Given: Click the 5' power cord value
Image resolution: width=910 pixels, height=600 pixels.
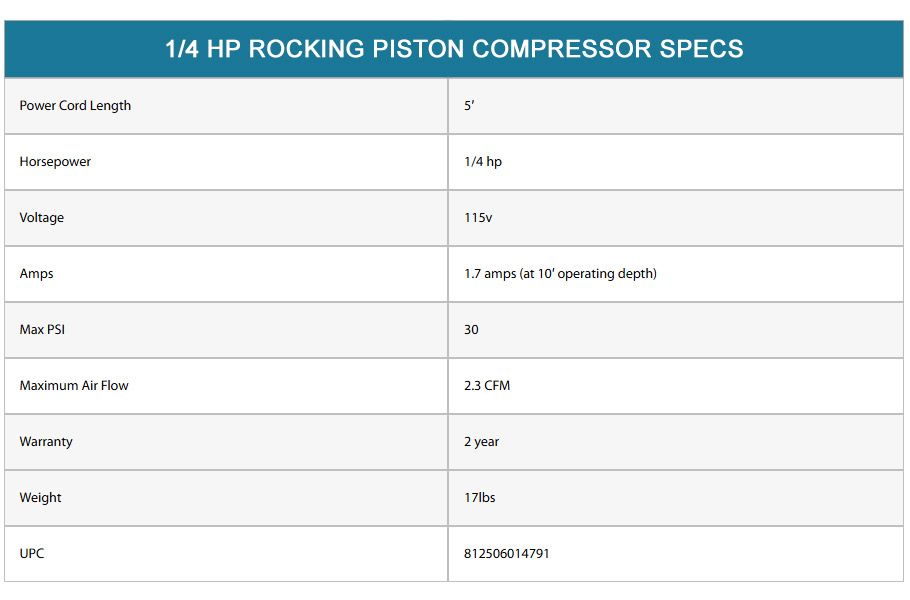Looking at the screenshot, I should (469, 106).
